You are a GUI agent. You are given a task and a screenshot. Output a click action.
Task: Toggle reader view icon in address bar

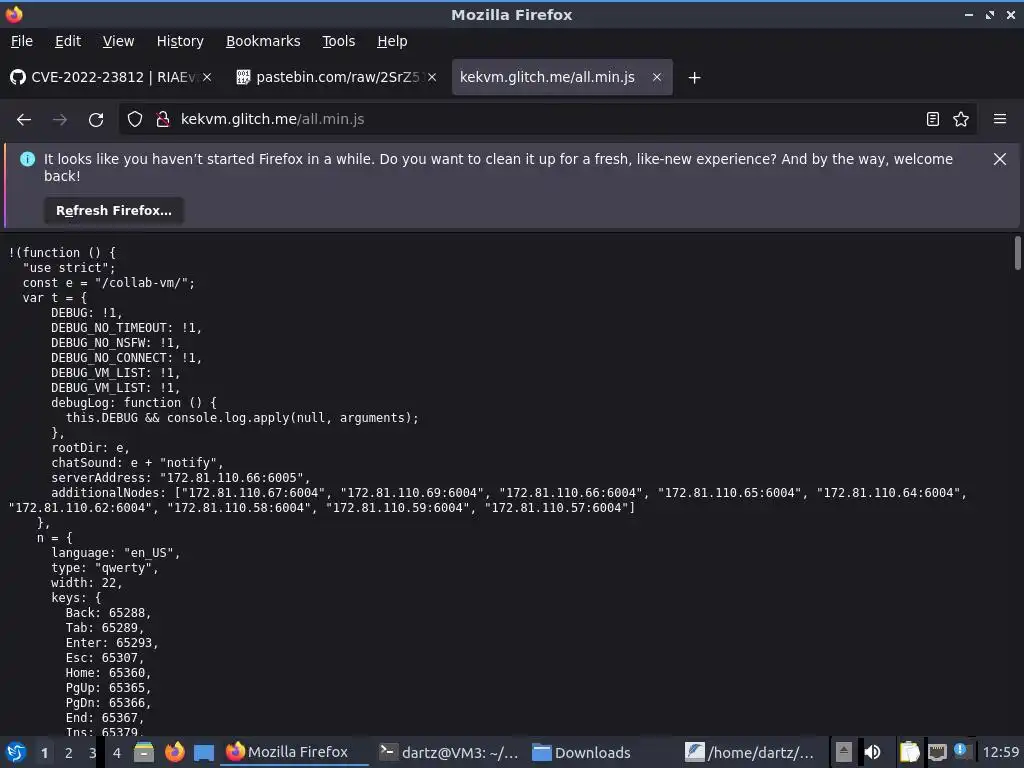(x=933, y=120)
